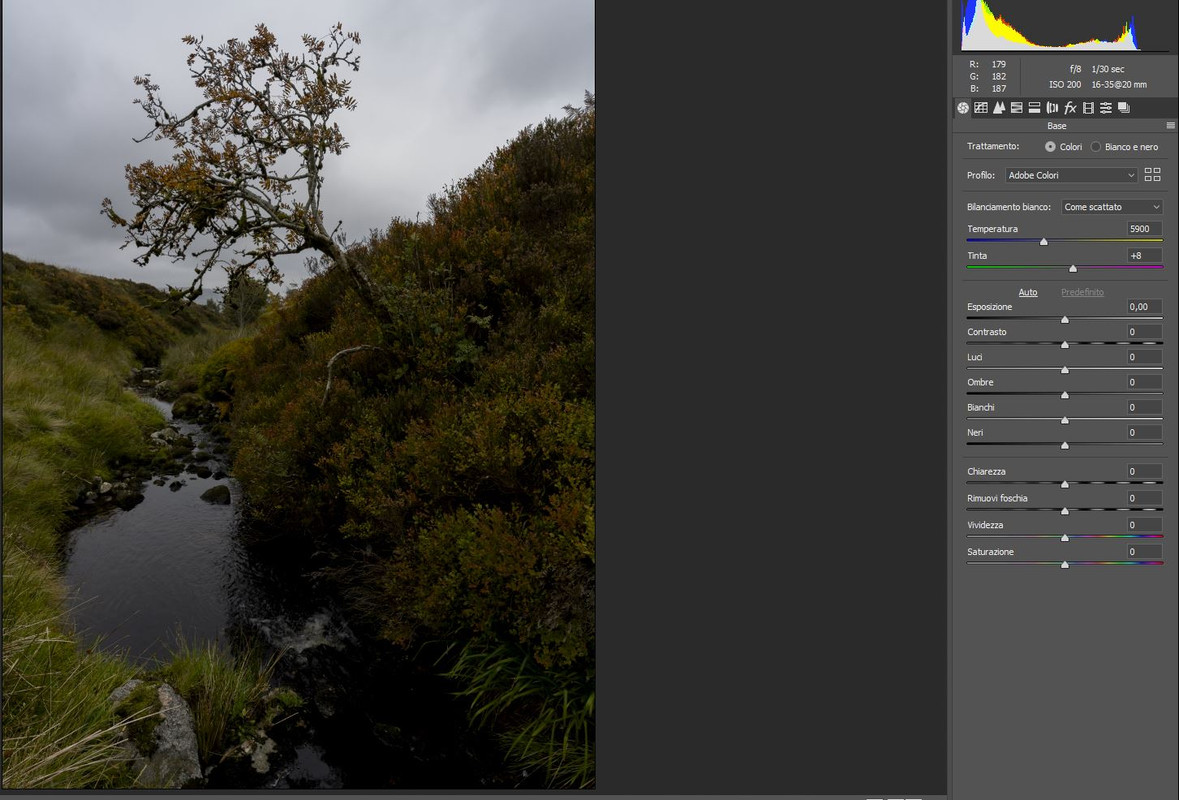1179x800 pixels.
Task: Click the landscape photo preview
Action: tap(299, 394)
